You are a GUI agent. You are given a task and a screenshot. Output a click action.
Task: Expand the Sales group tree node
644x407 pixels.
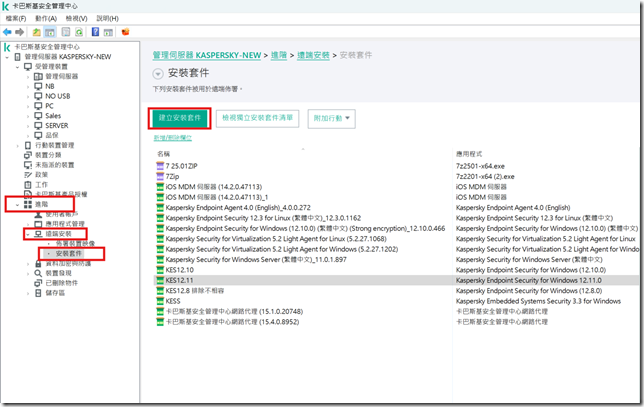tap(29, 115)
